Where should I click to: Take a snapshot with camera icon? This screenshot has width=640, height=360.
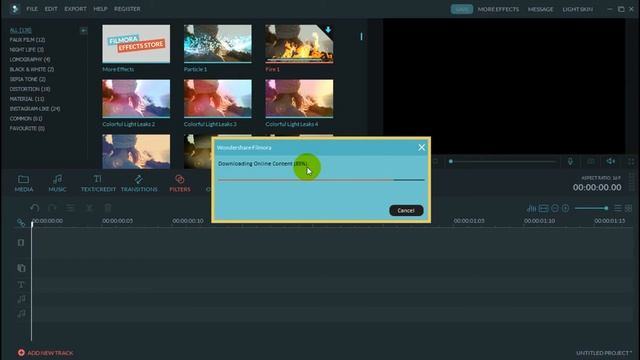pos(591,162)
